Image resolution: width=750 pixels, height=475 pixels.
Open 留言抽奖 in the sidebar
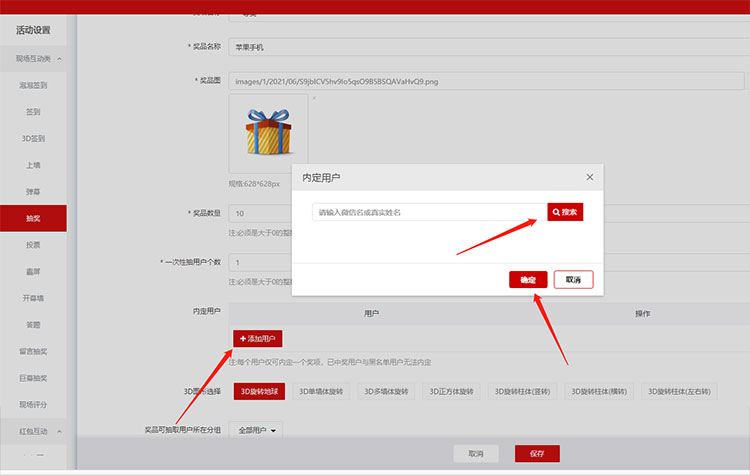click(x=33, y=351)
